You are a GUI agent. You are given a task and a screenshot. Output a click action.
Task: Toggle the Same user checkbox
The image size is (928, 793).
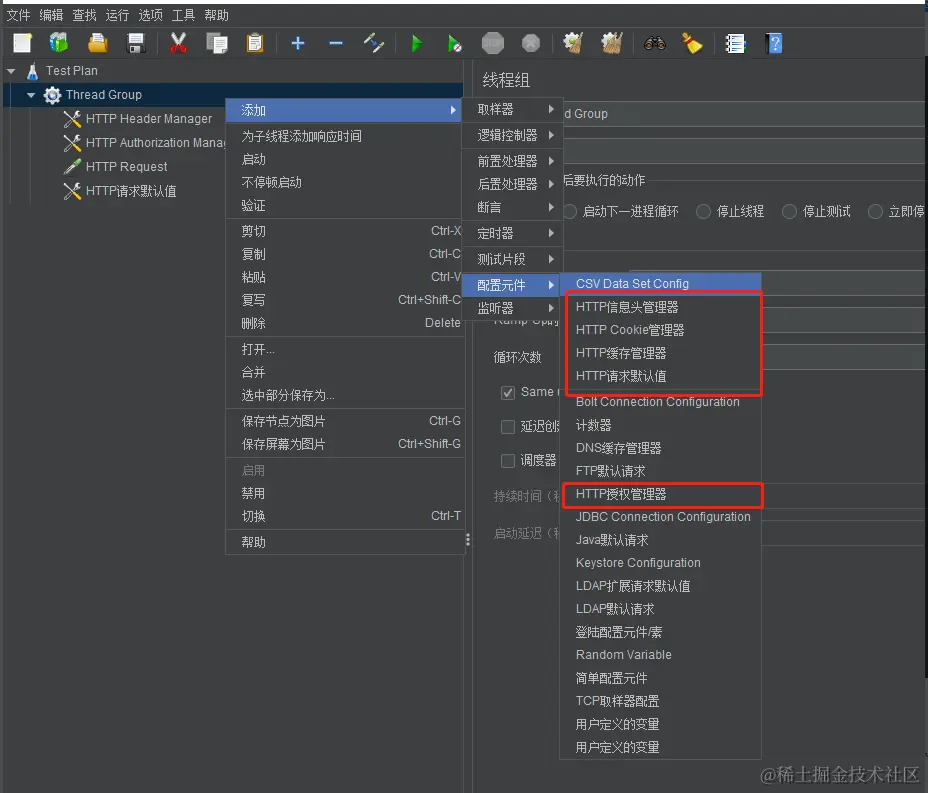coord(508,392)
